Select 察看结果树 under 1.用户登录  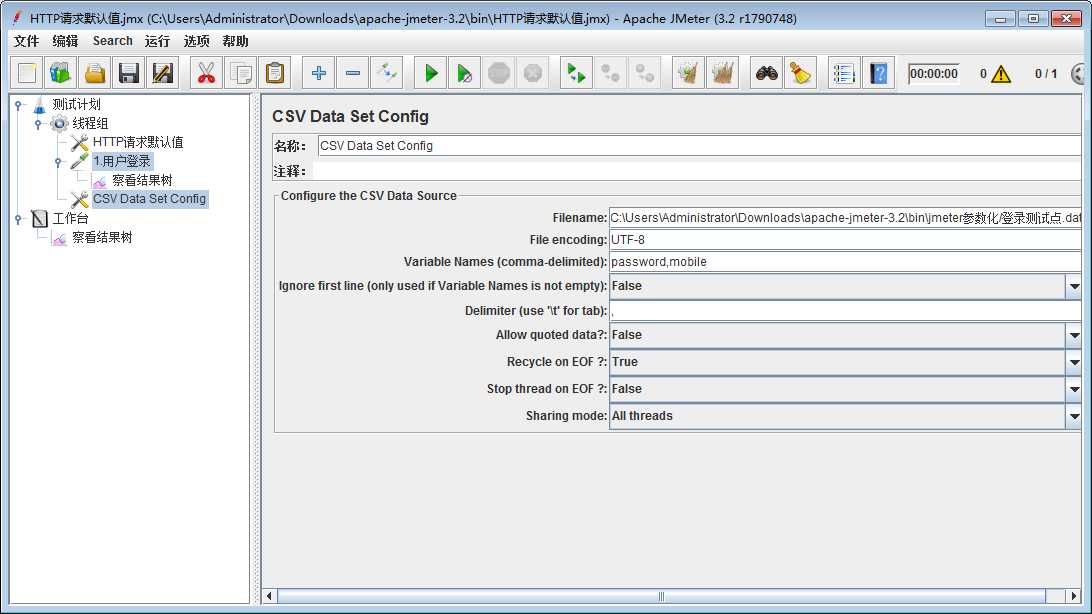click(x=142, y=180)
